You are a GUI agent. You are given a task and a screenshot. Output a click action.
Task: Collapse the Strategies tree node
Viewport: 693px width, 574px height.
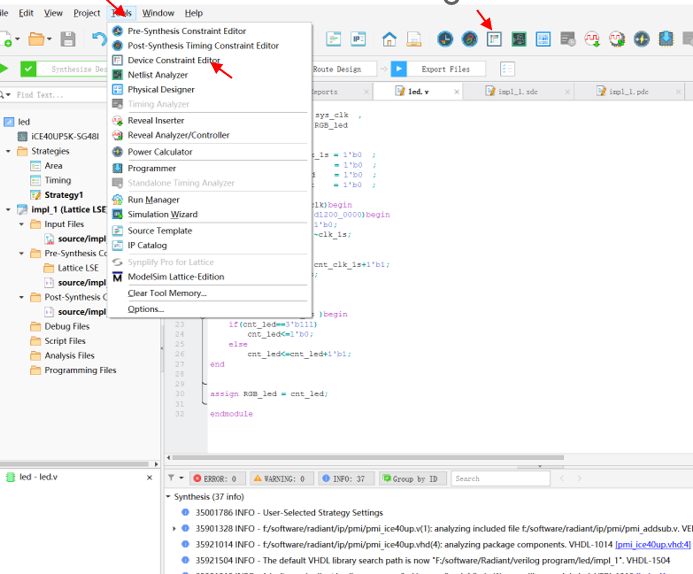click(x=8, y=151)
